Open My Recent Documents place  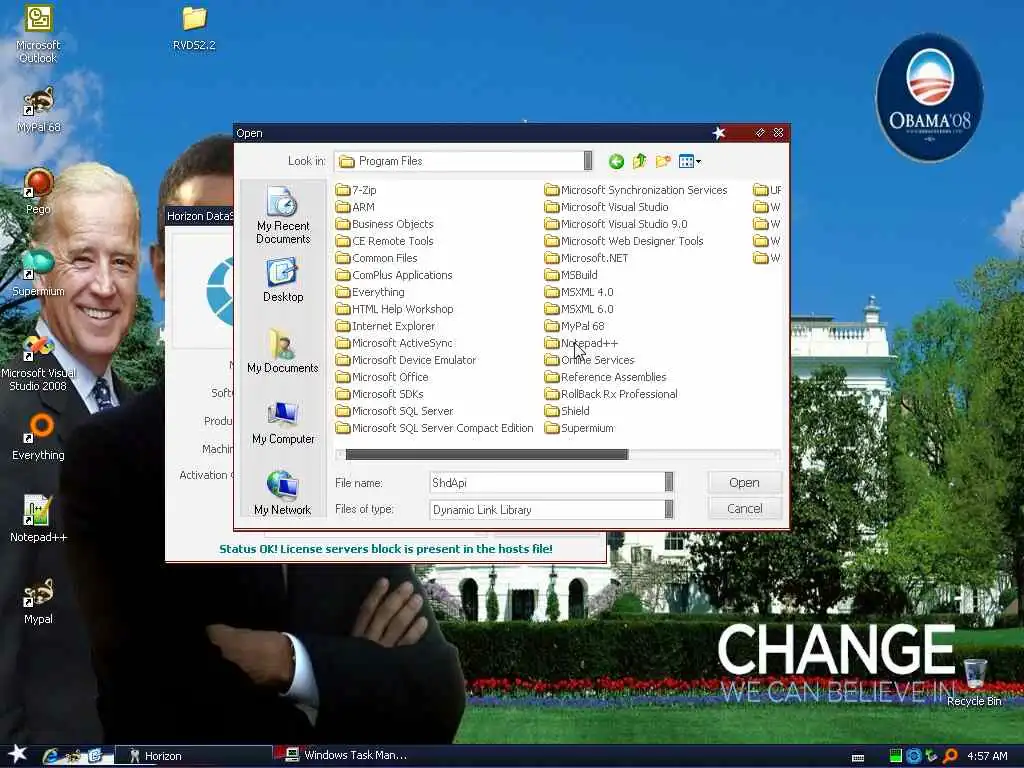click(x=283, y=215)
